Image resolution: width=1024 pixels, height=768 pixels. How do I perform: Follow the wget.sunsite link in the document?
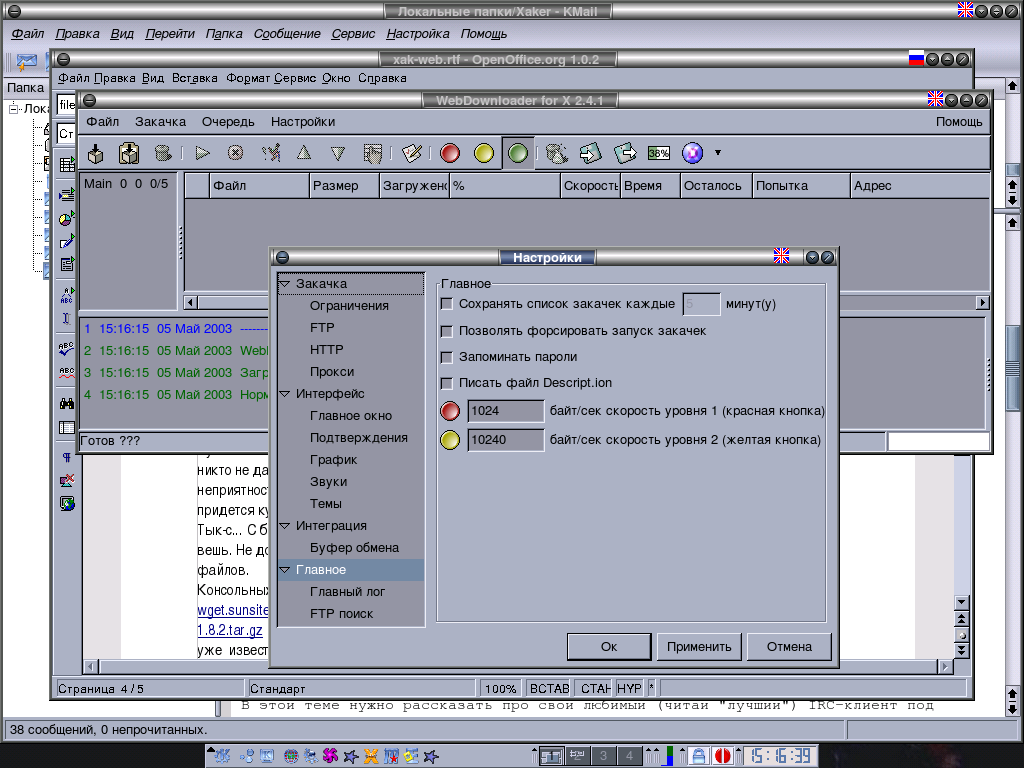[x=232, y=610]
